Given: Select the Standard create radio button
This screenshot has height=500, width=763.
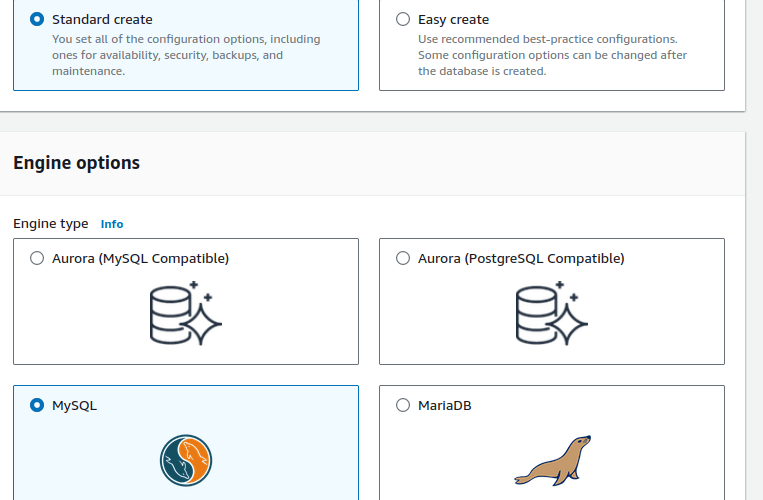Looking at the screenshot, I should click(37, 19).
